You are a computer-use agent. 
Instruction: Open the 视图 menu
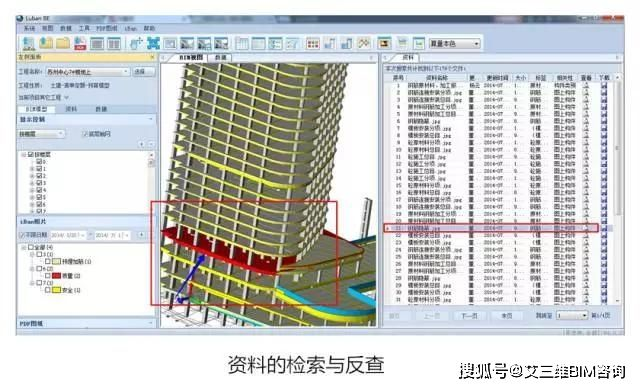point(48,28)
